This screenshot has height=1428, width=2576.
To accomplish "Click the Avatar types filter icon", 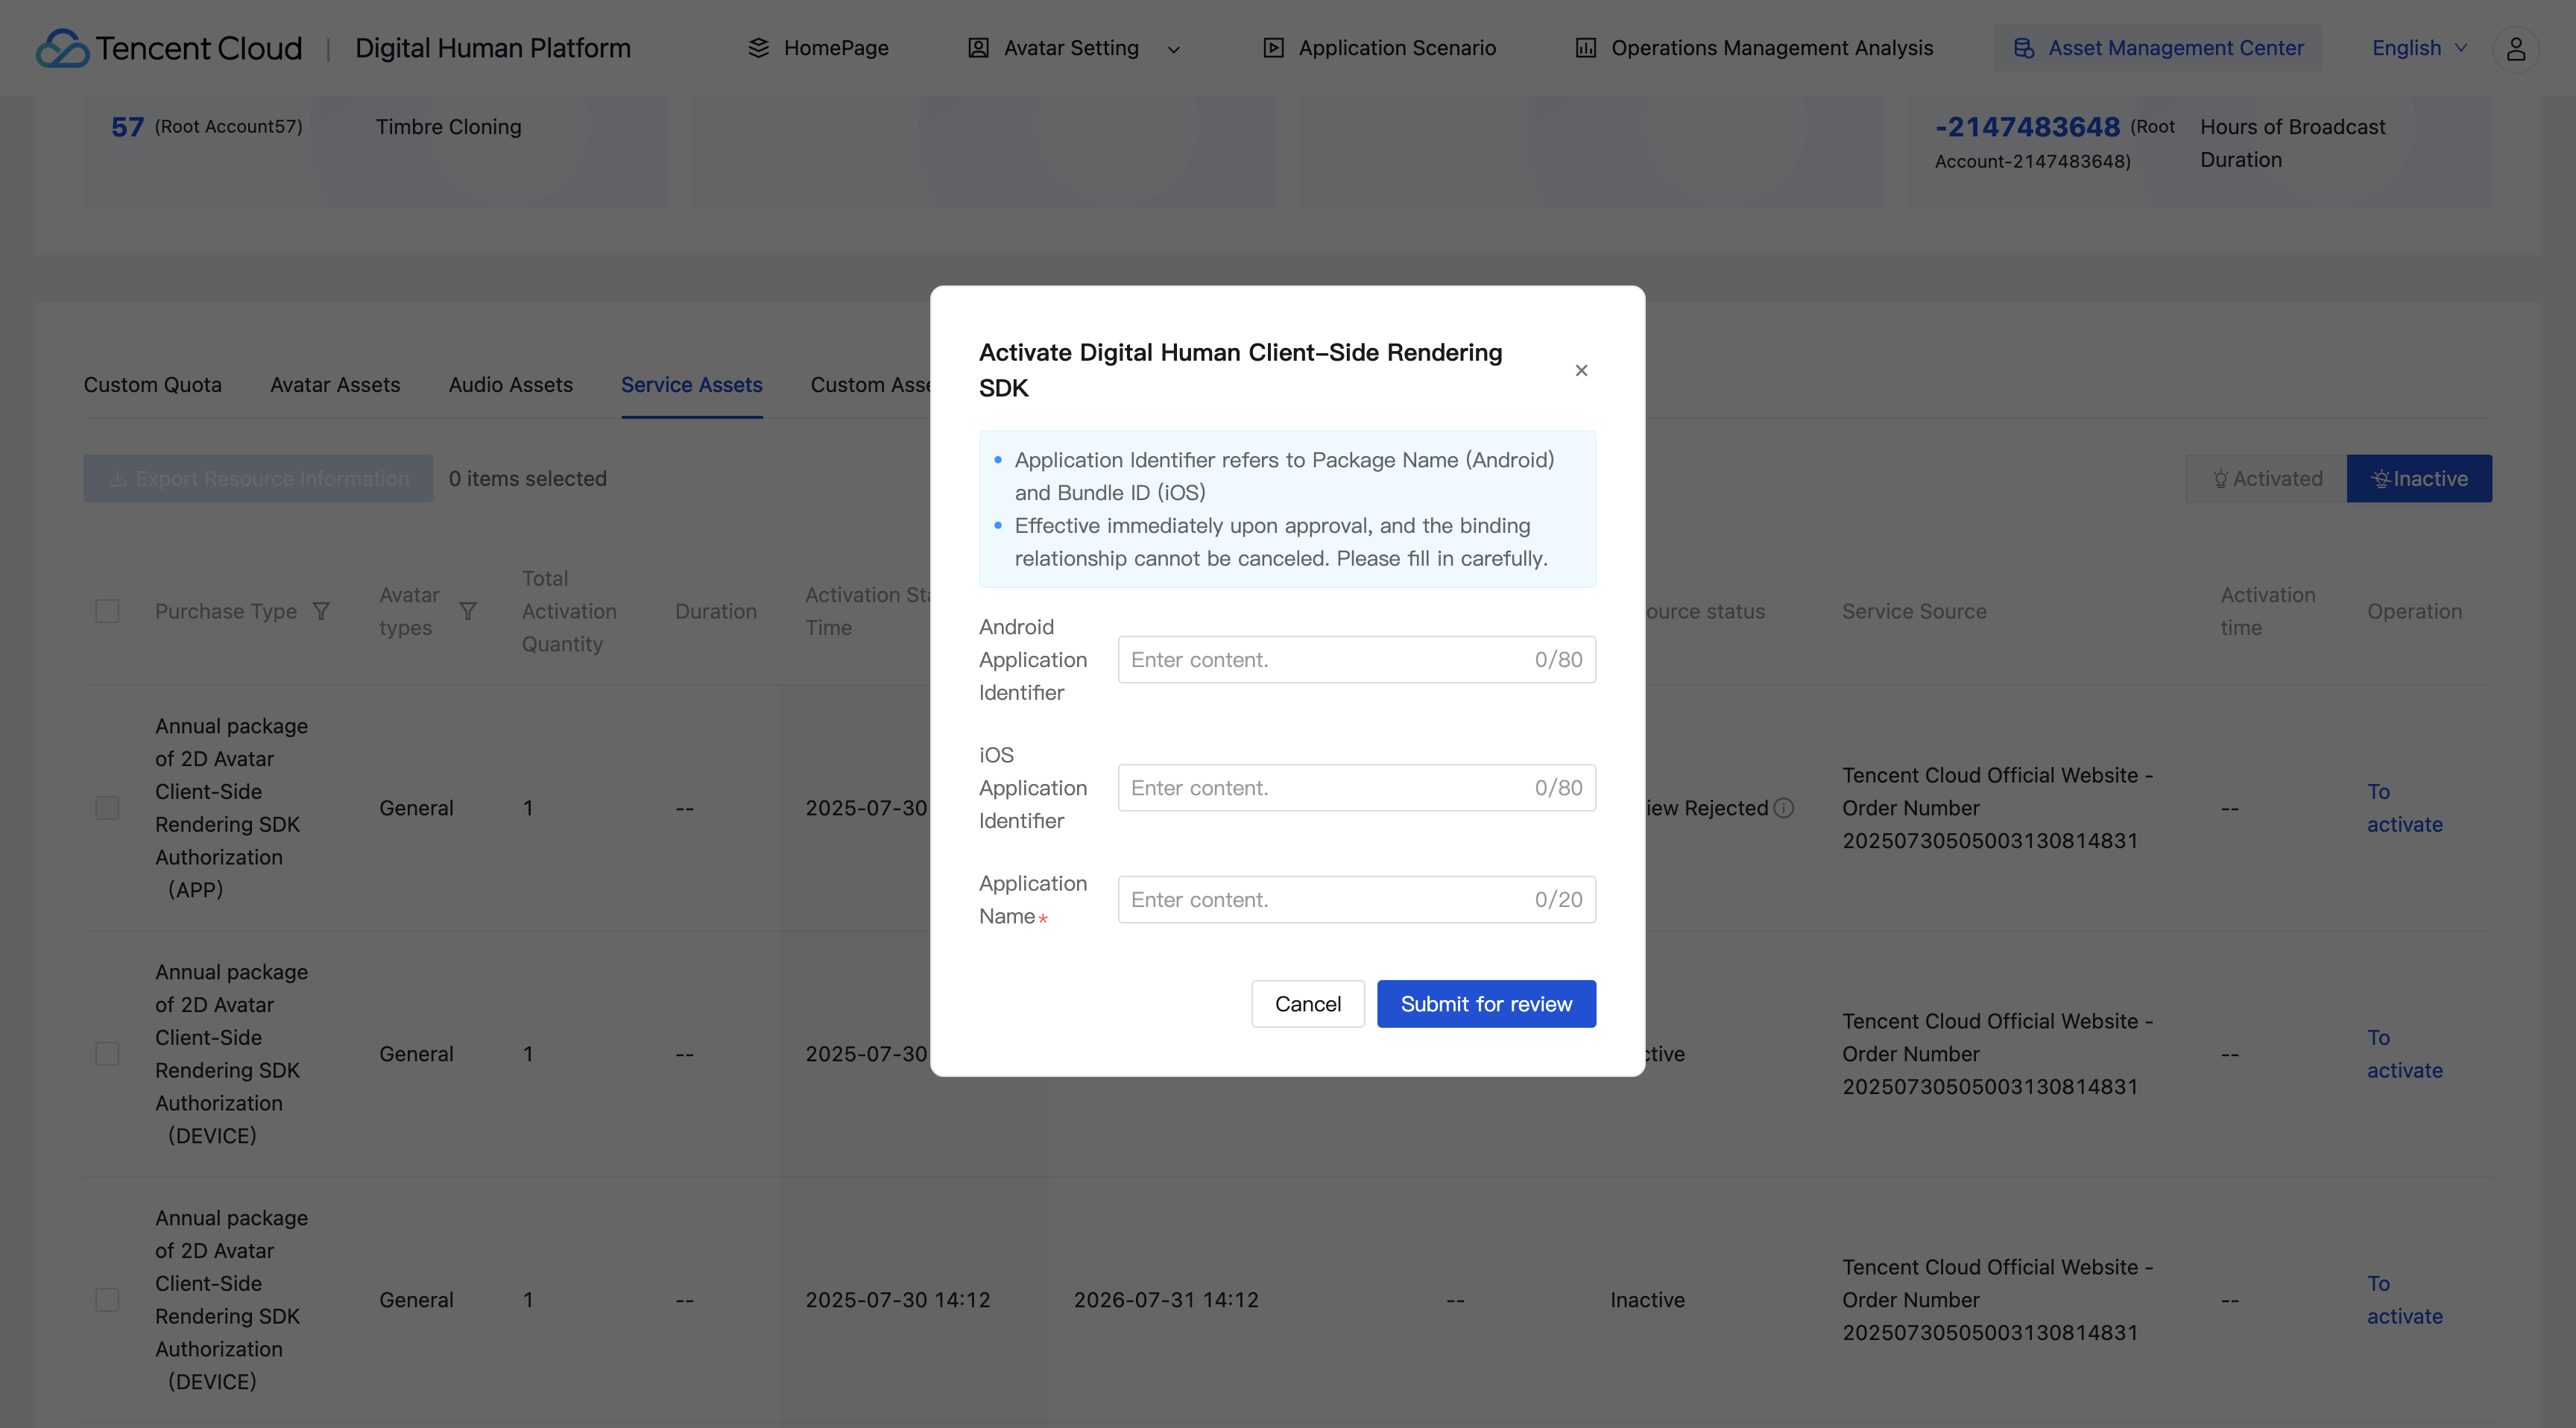I will pyautogui.click(x=467, y=611).
